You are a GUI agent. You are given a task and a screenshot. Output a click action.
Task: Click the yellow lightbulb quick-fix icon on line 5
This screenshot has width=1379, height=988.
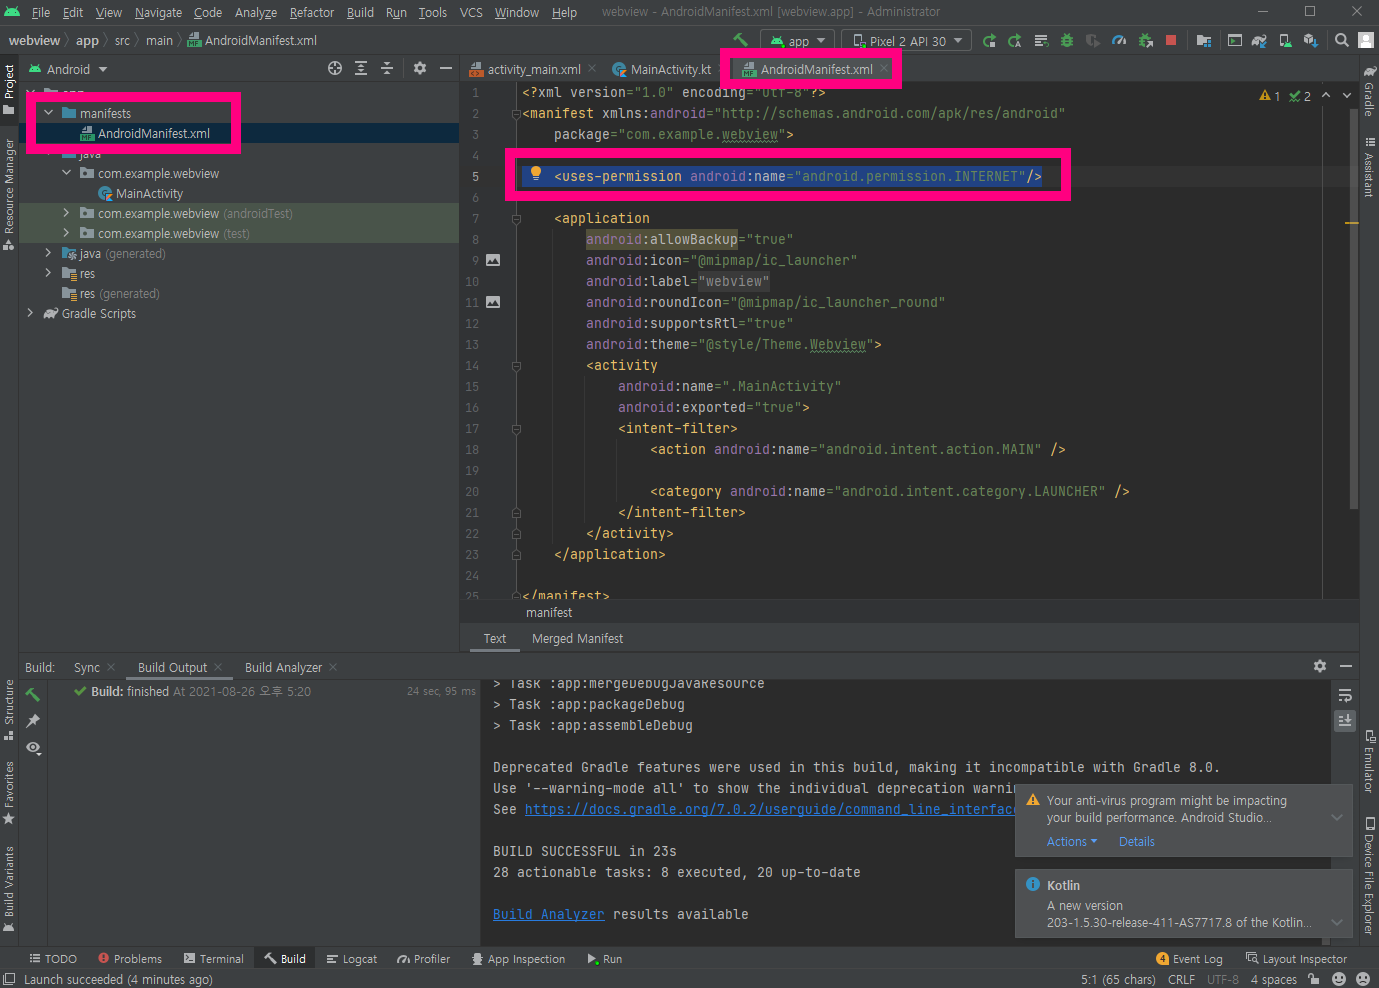click(536, 174)
